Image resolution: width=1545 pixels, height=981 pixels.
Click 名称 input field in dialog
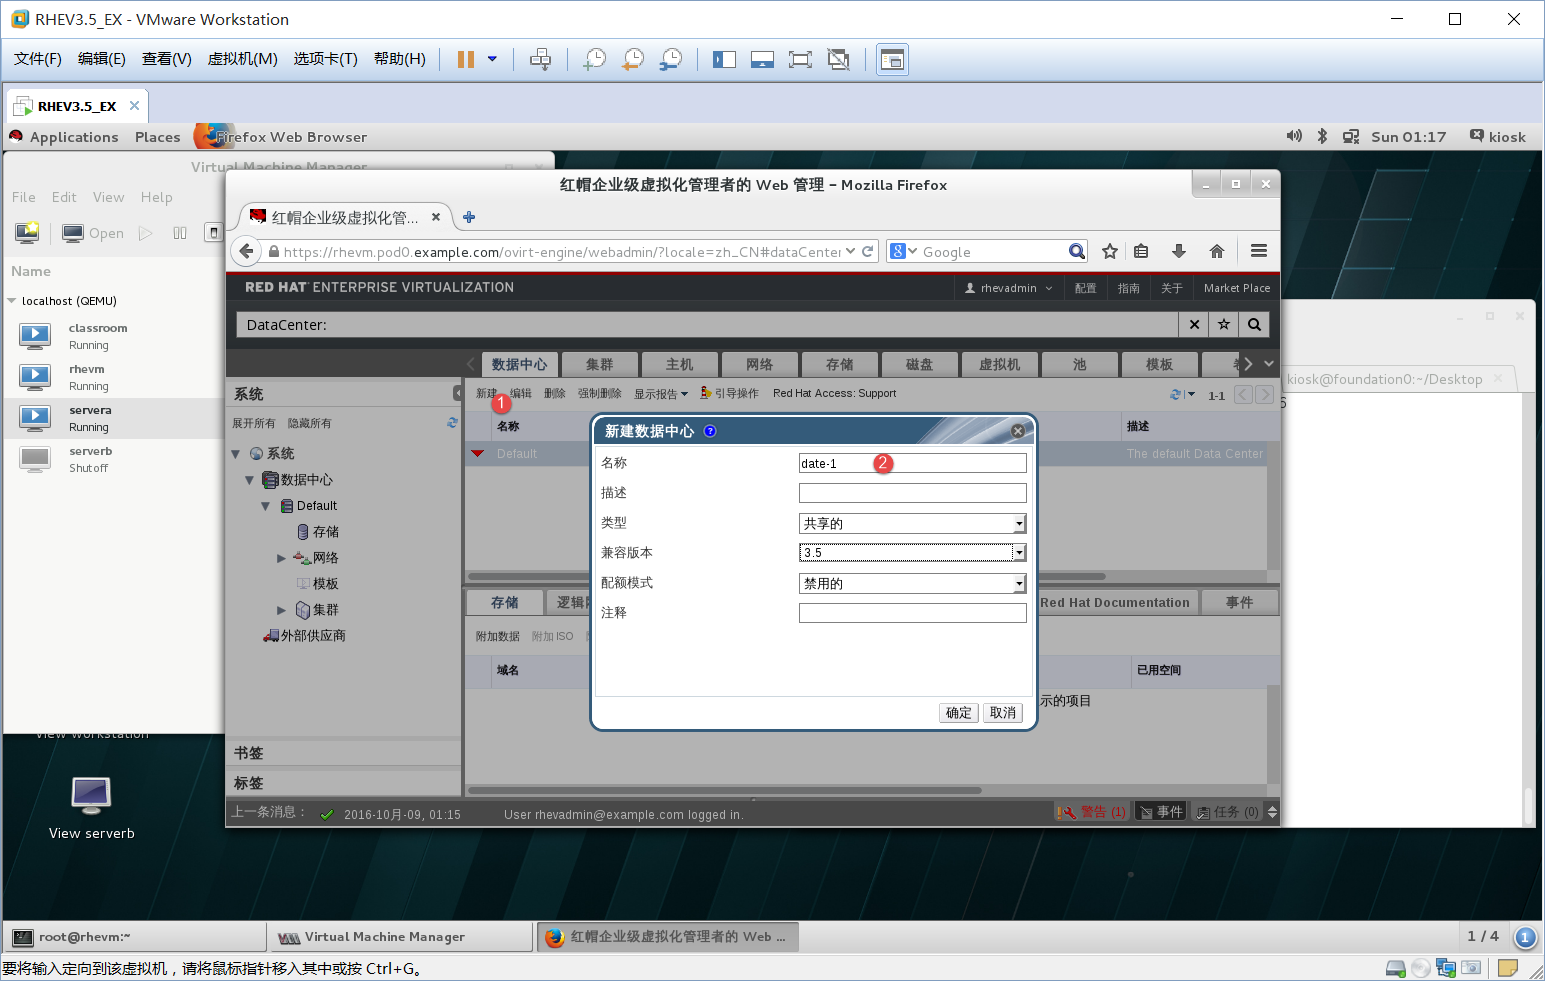coord(912,463)
